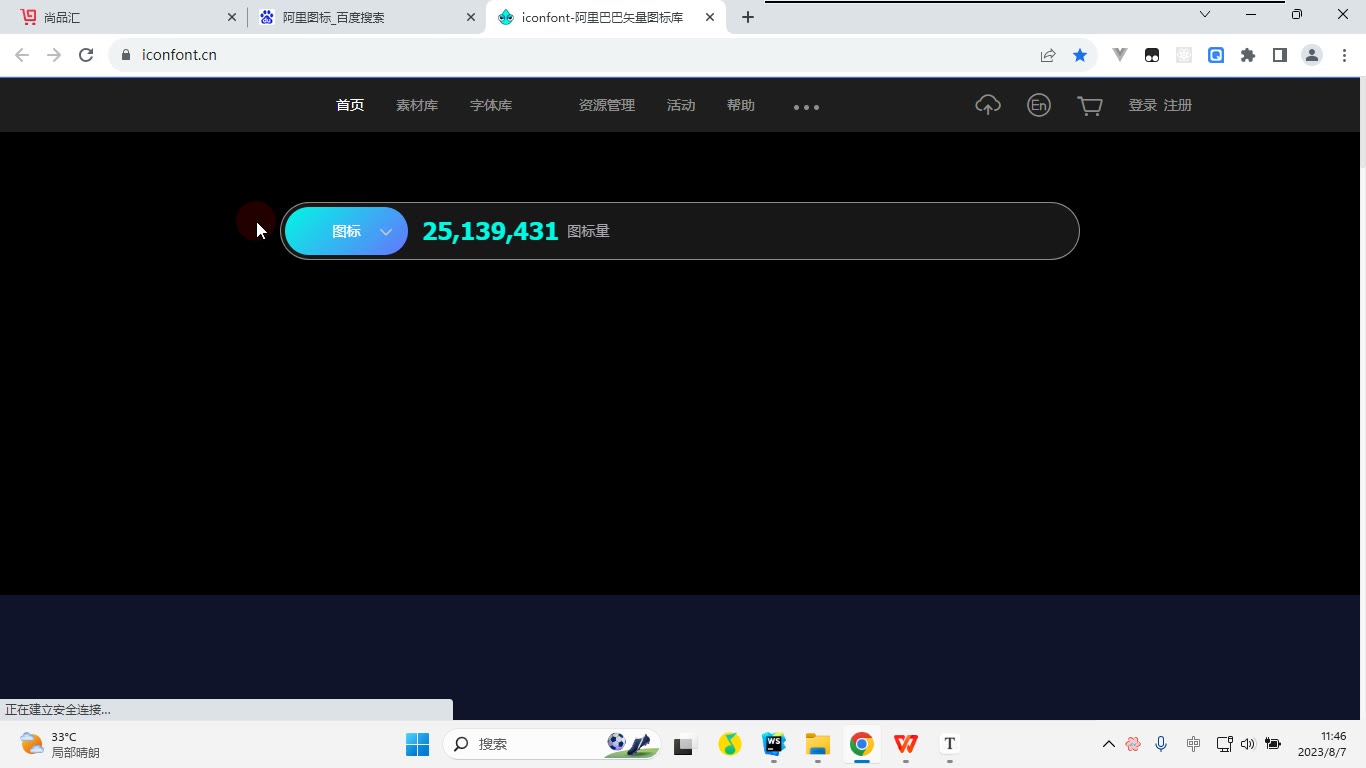Open WPS Office from the taskbar
This screenshot has height=768, width=1366.
point(906,744)
